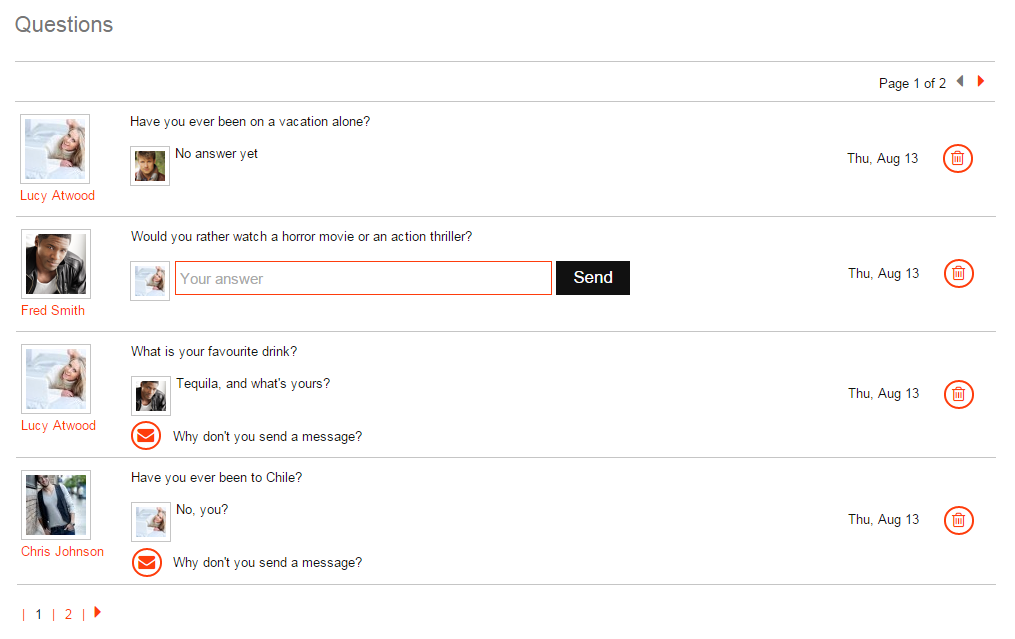1015x639 pixels.
Task: Focus the 'Your answer' text field
Action: tap(363, 278)
